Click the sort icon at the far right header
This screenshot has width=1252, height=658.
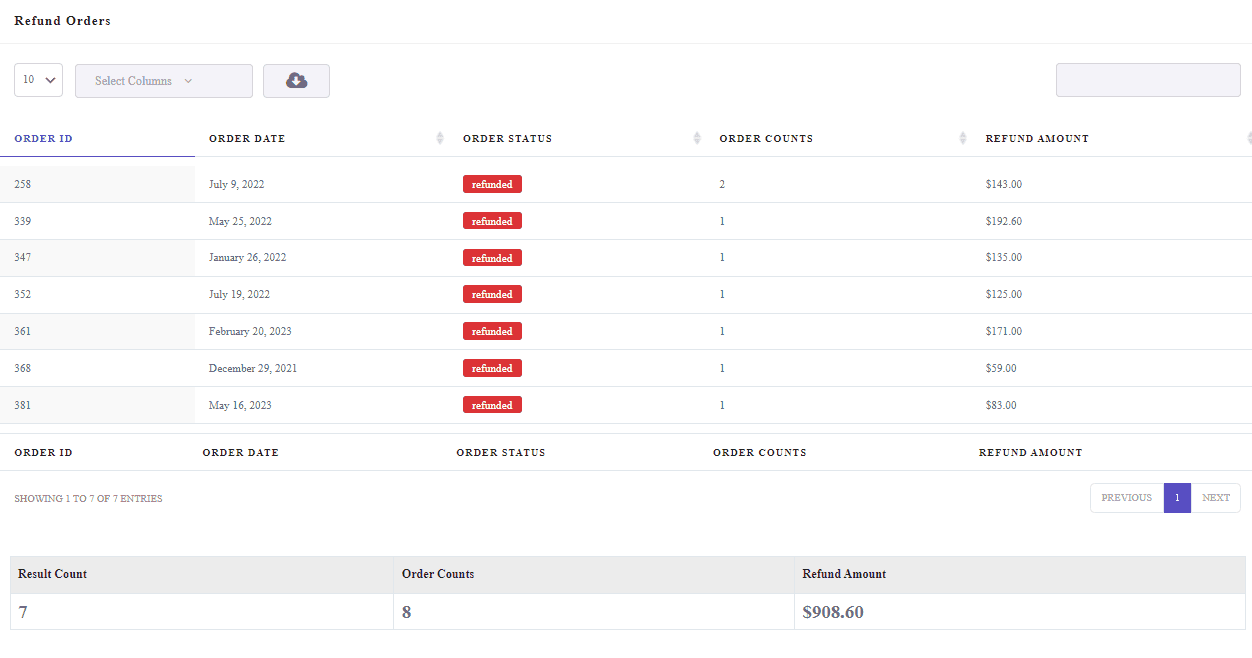1247,138
